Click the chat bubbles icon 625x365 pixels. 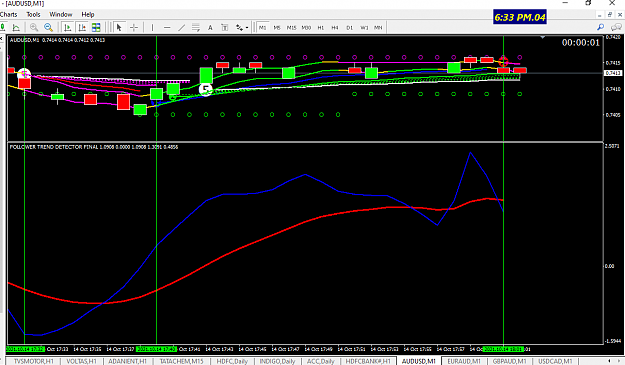(616, 27)
